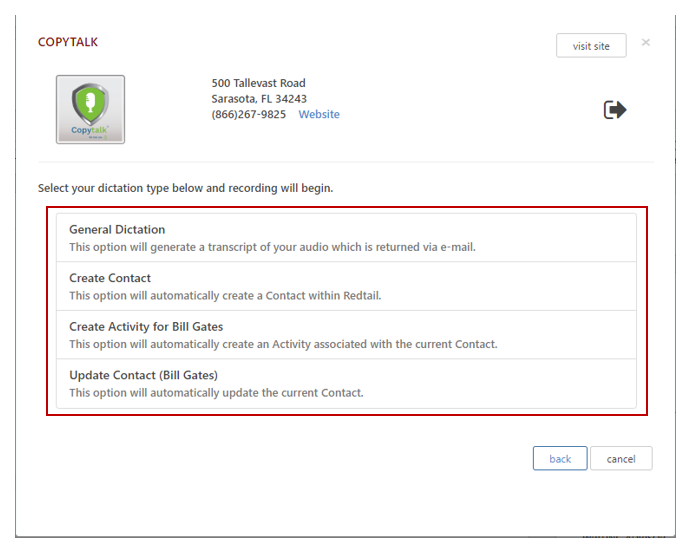Choose the Create Contact option
The height and width of the screenshot is (546, 687).
pyautogui.click(x=346, y=287)
